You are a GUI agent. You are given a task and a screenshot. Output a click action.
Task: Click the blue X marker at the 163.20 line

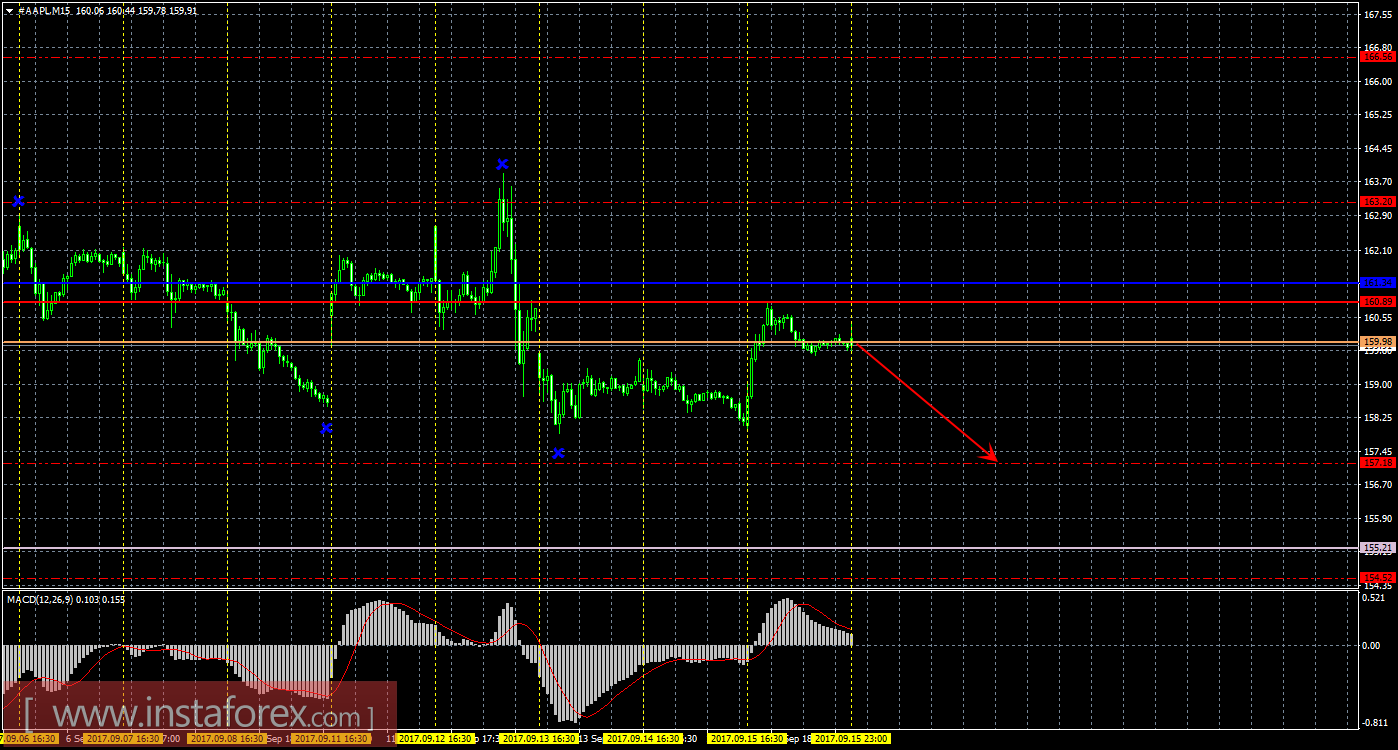(x=18, y=201)
